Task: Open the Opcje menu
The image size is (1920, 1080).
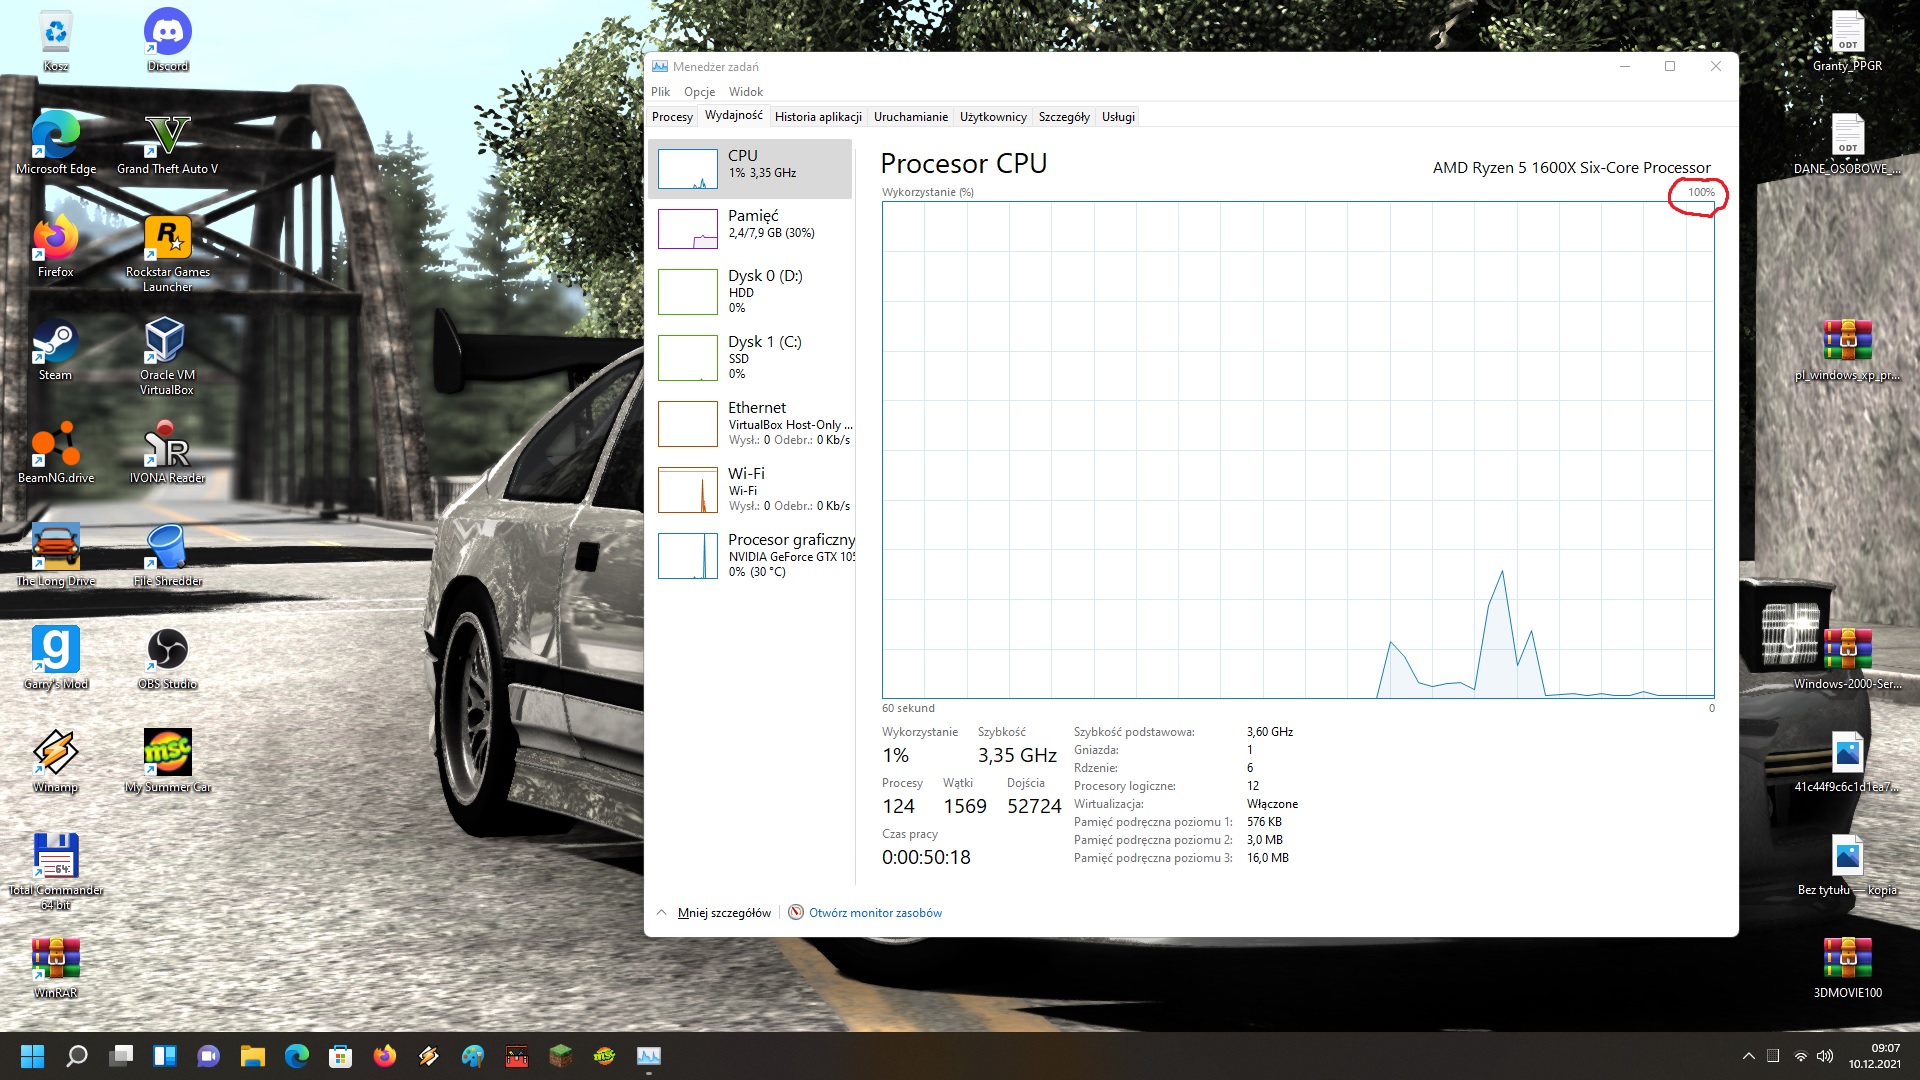Action: pos(699,92)
